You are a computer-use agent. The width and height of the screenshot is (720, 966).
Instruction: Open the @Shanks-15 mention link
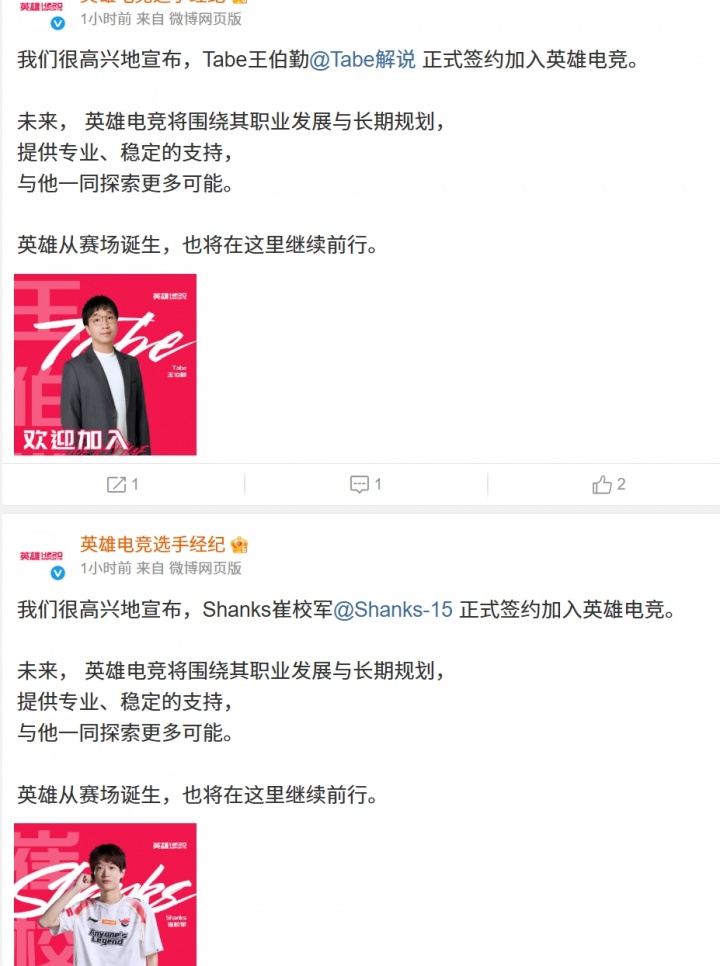click(x=393, y=609)
